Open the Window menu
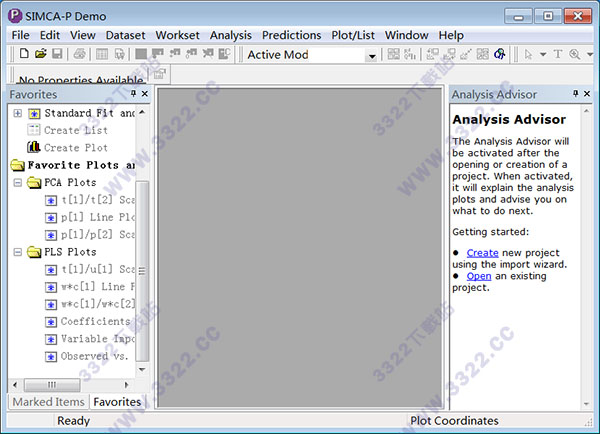Screen dimensions: 600x434 tap(406, 35)
